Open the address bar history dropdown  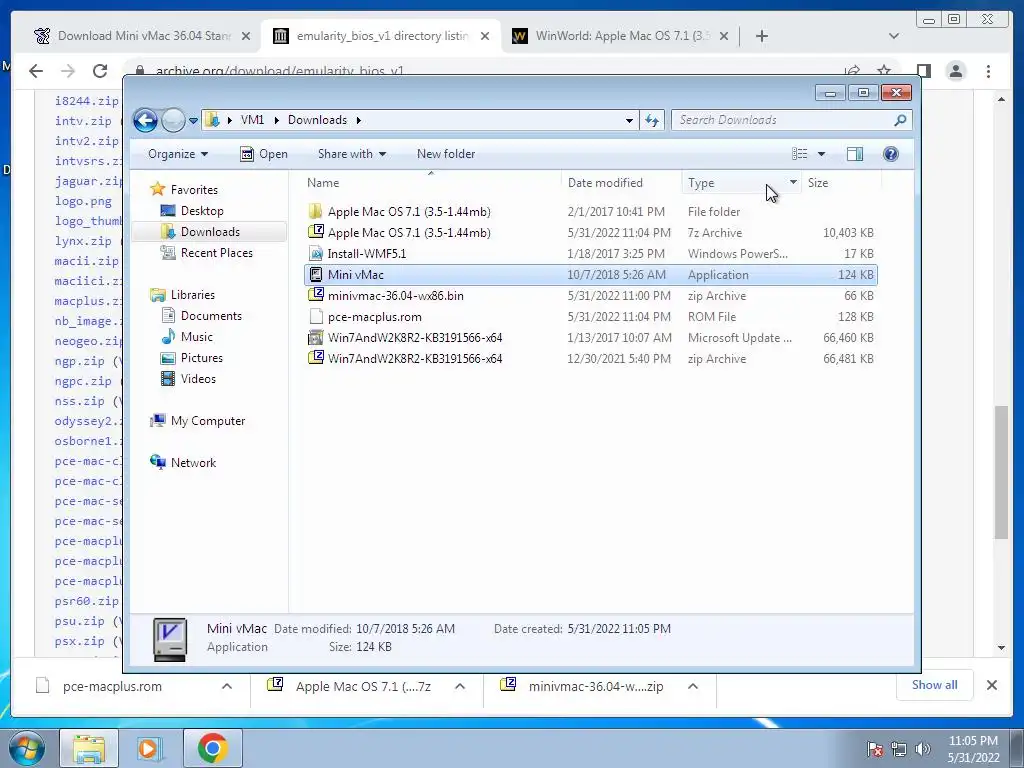pos(629,120)
